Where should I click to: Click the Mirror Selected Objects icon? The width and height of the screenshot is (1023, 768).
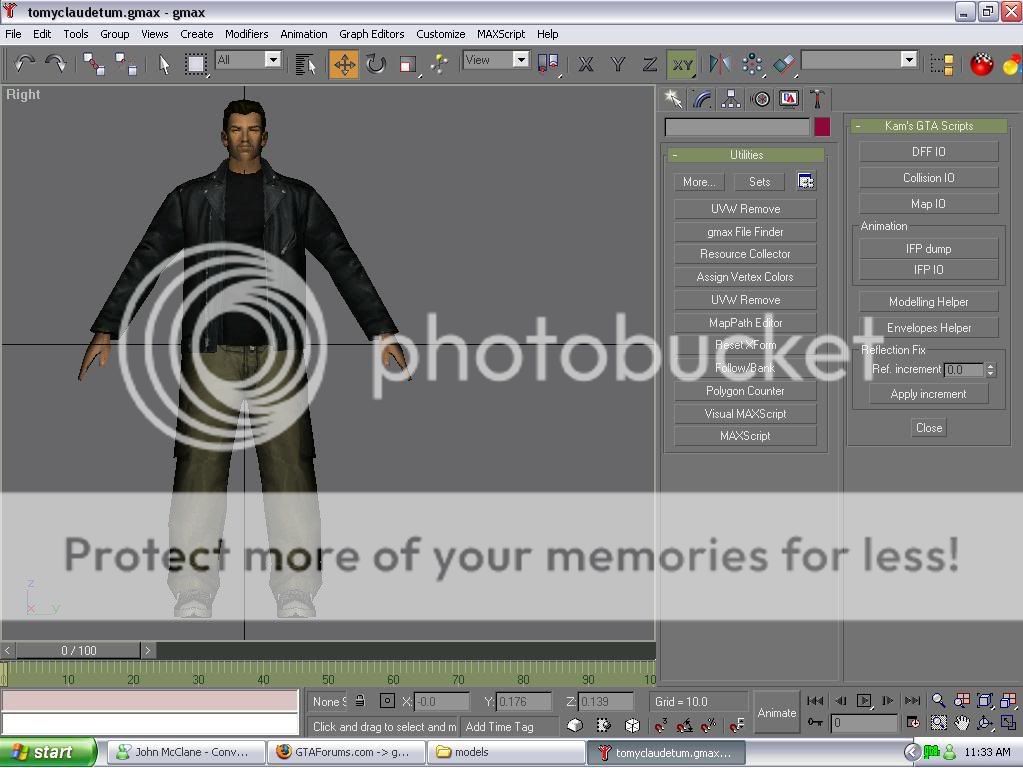click(x=719, y=65)
